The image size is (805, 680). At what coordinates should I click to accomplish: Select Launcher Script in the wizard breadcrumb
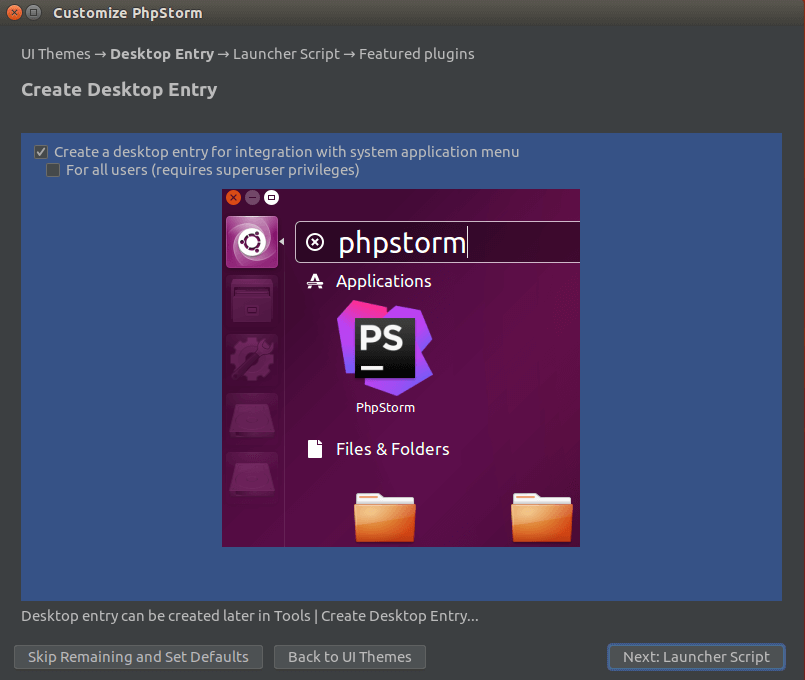pos(286,54)
